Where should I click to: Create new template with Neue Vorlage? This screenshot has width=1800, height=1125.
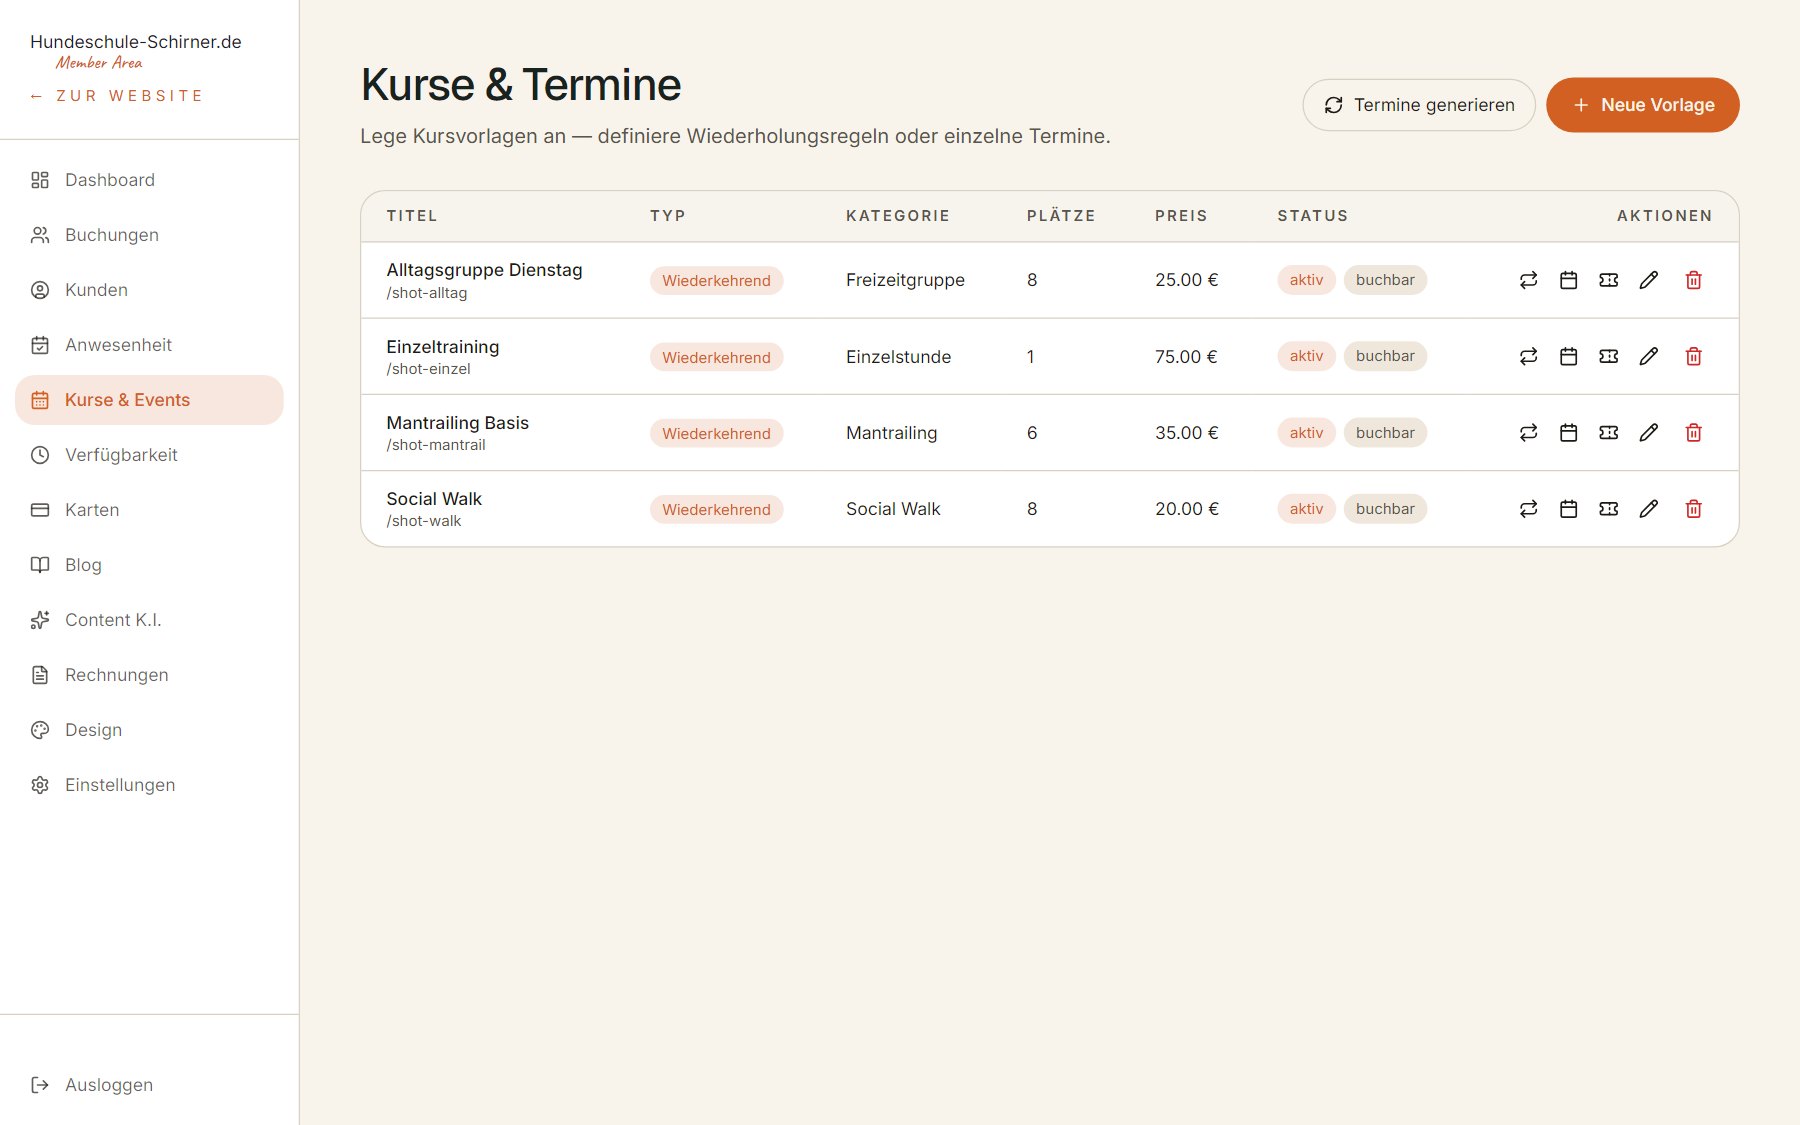tap(1643, 105)
